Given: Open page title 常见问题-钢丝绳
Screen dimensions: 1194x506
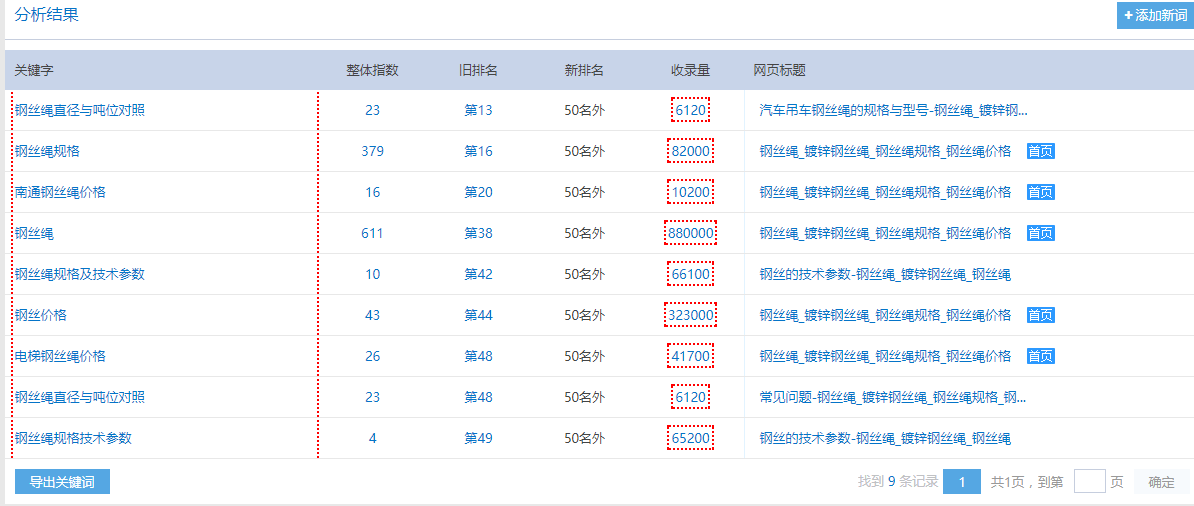Looking at the screenshot, I should tap(892, 397).
